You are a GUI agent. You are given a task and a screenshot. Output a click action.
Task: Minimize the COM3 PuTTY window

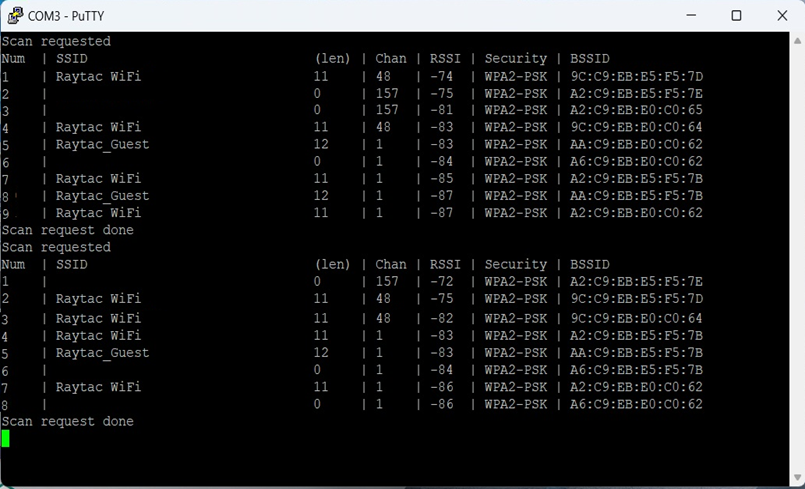pos(691,15)
